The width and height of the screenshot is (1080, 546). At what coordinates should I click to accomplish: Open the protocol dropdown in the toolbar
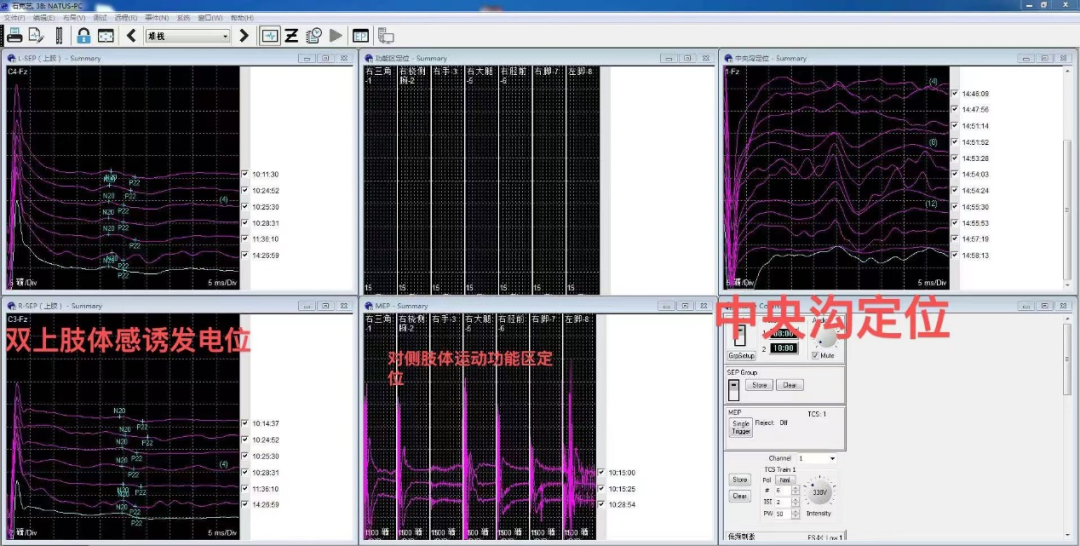click(224, 36)
